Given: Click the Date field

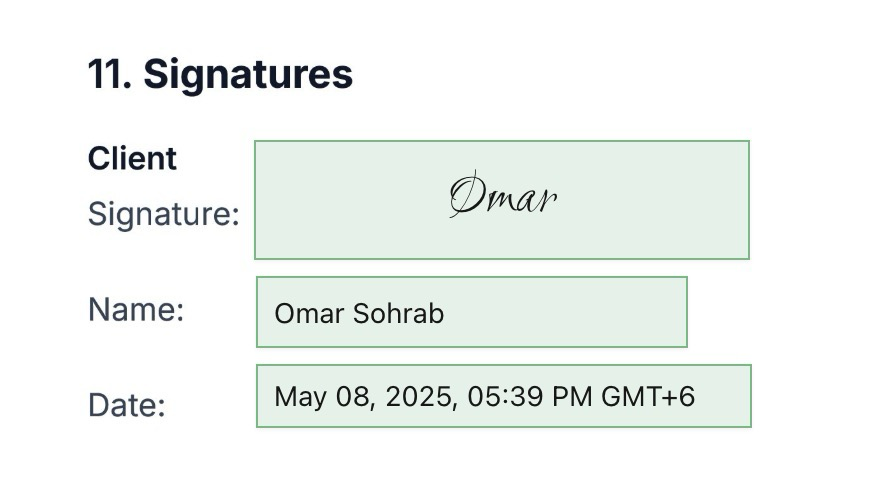Looking at the screenshot, I should 503,396.
